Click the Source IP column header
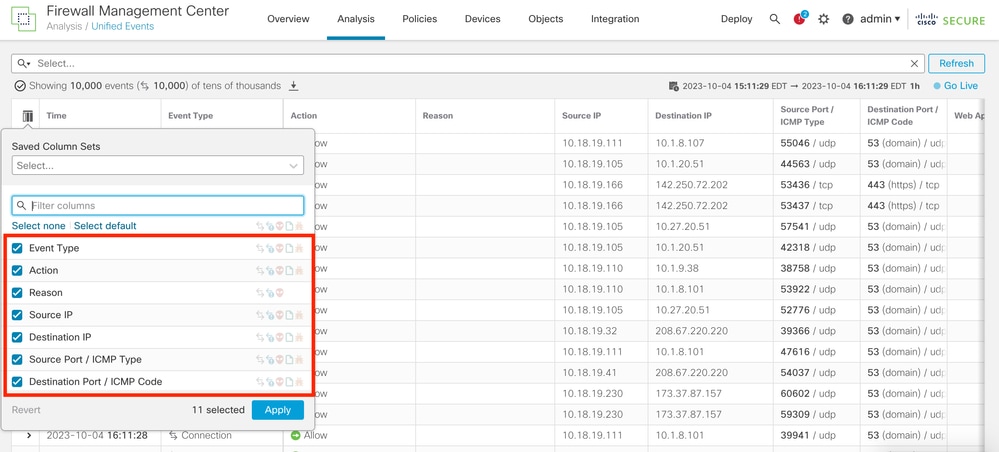 tap(581, 116)
